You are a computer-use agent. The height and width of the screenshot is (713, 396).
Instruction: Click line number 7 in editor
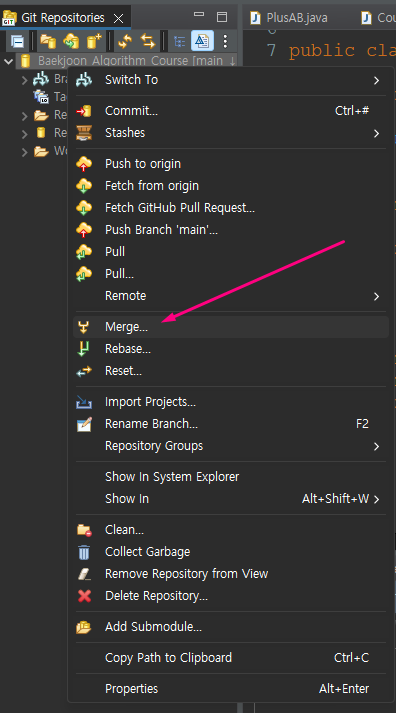[271, 50]
